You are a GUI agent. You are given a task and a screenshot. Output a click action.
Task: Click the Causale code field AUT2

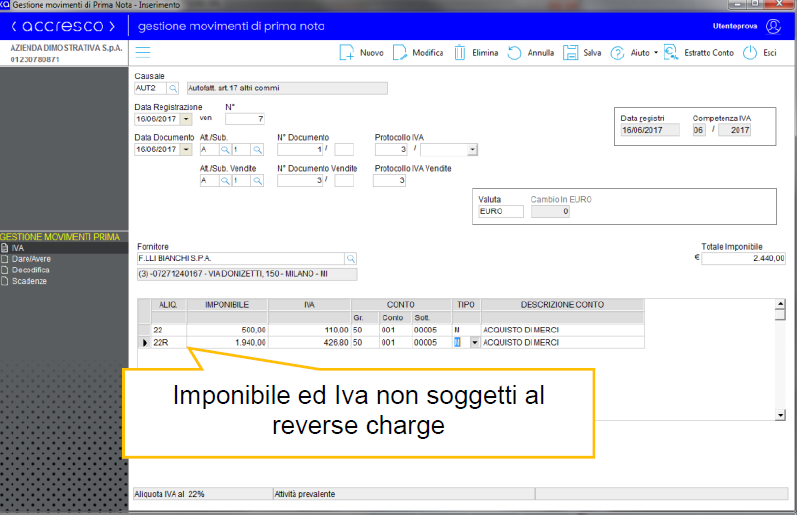tap(150, 88)
